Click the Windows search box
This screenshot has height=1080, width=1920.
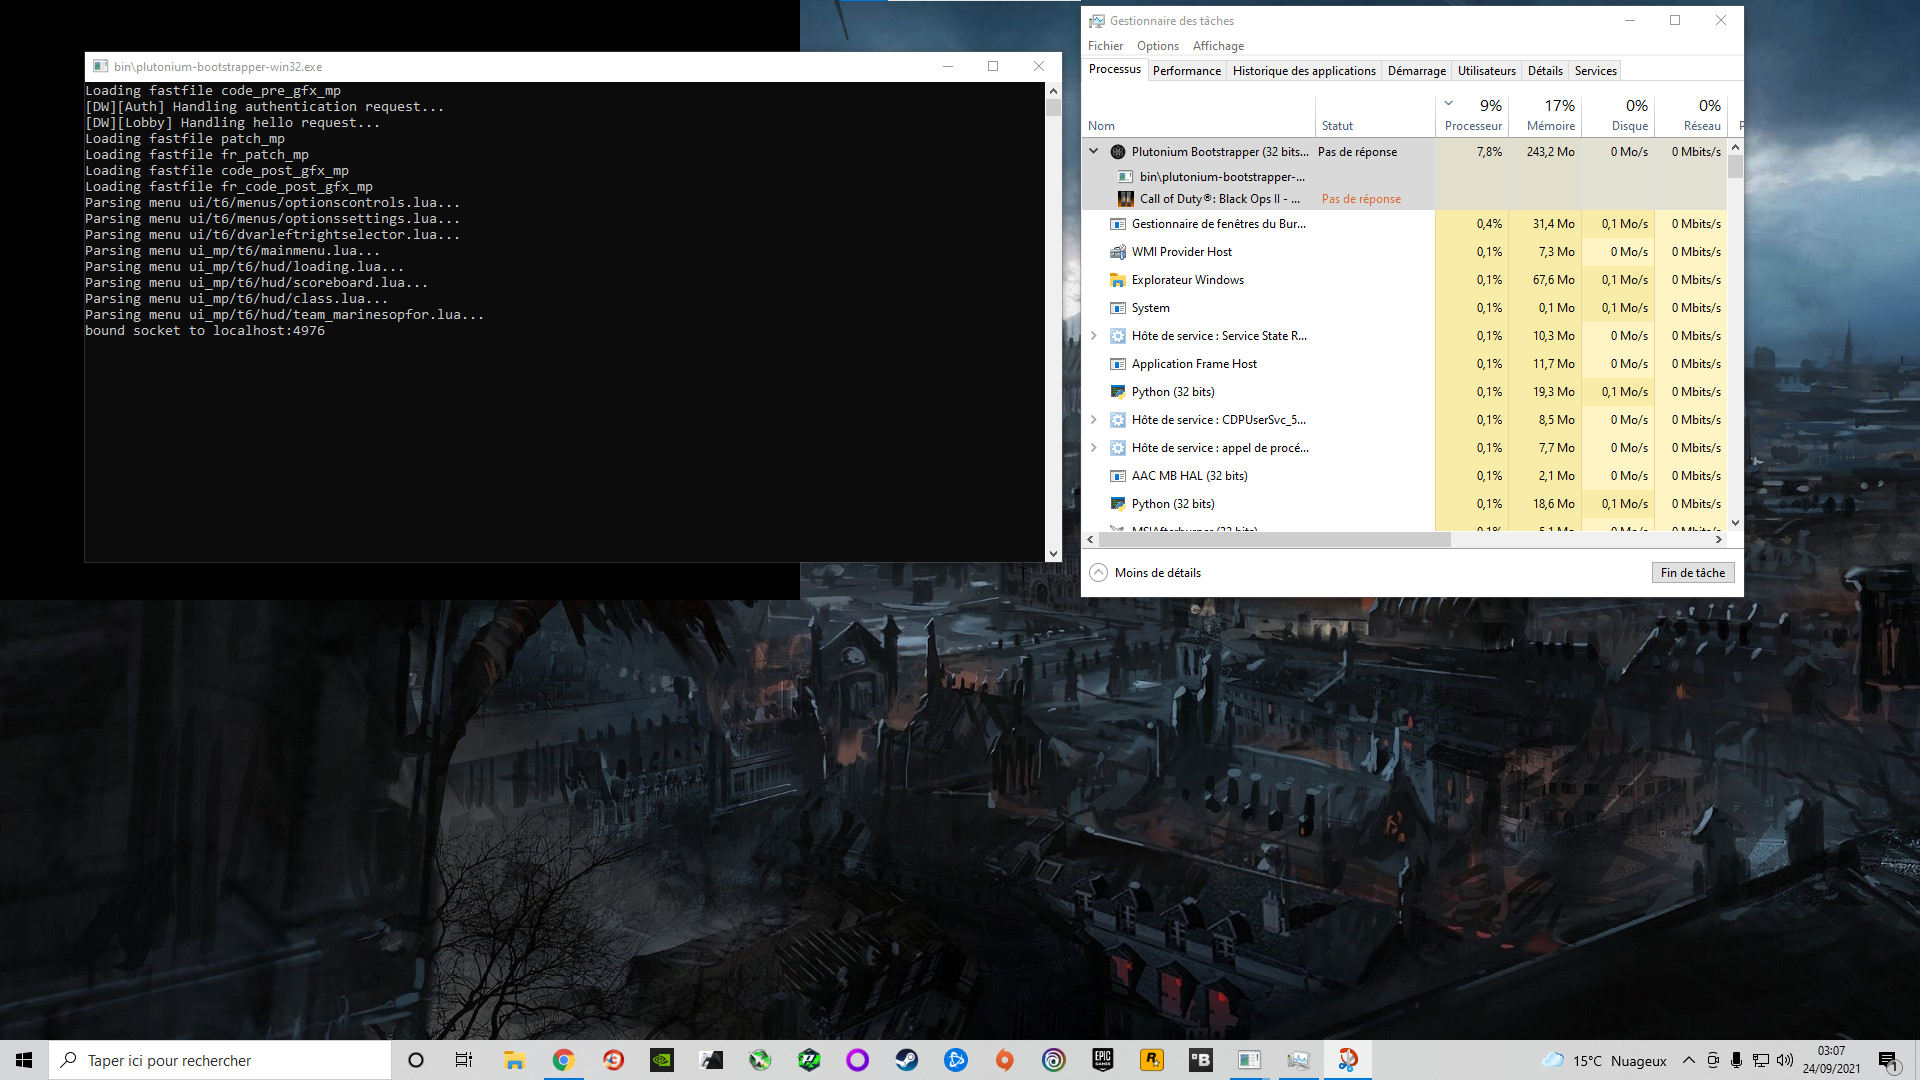point(220,1060)
